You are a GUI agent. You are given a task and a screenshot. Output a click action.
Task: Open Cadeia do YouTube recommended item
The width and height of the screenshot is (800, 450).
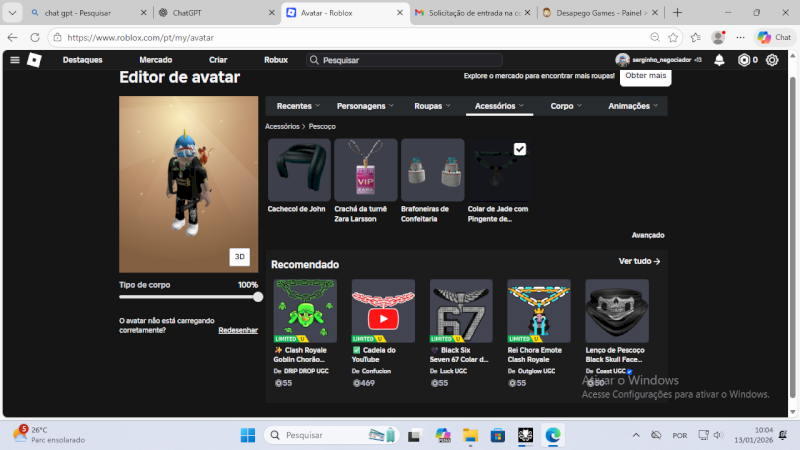coord(383,311)
